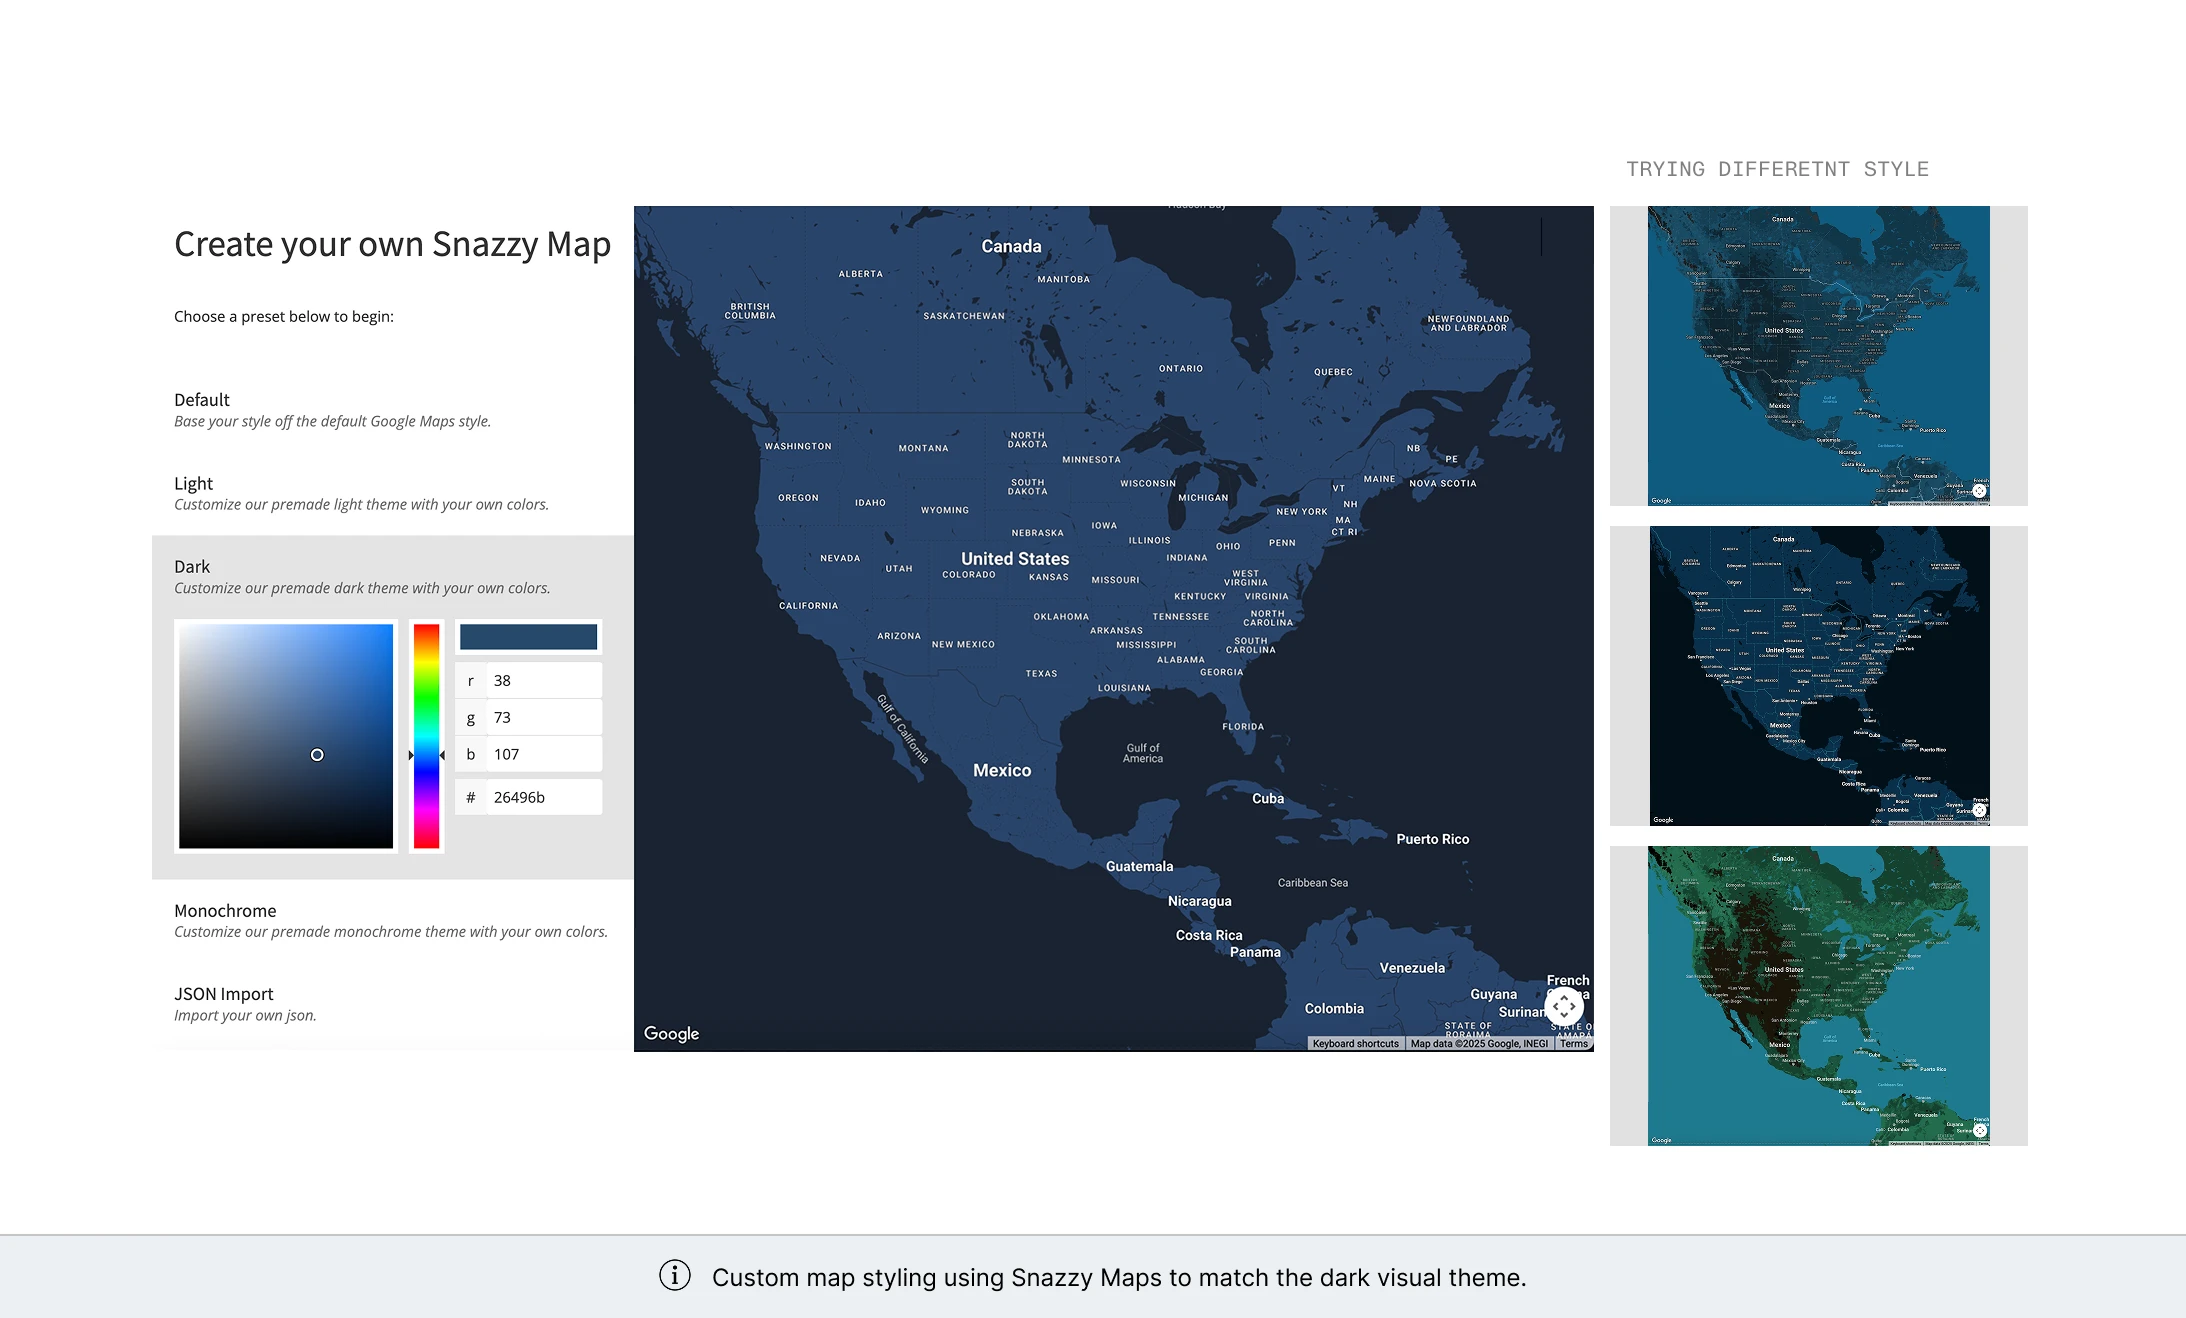Click the info icon in bottom banner
The width and height of the screenshot is (2186, 1318).
pos(675,1276)
